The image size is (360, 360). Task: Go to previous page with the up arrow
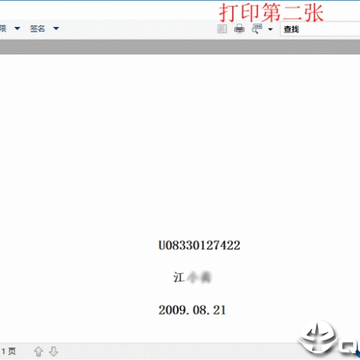click(x=39, y=351)
